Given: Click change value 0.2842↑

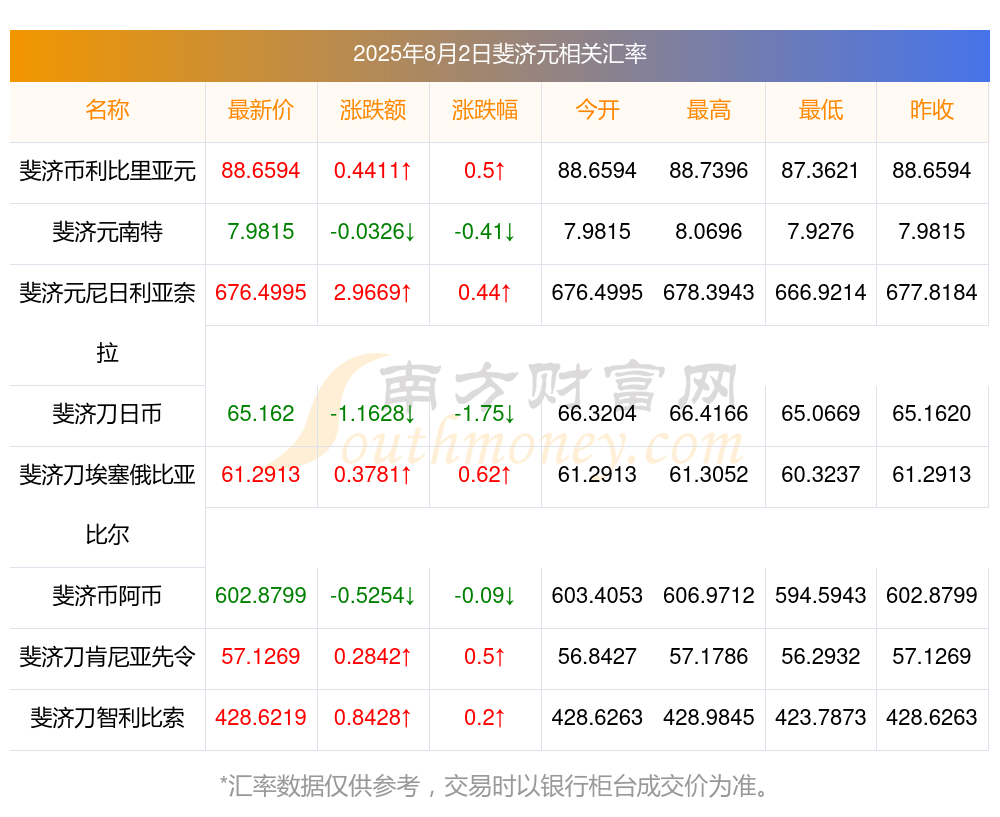Looking at the screenshot, I should 373,656.
